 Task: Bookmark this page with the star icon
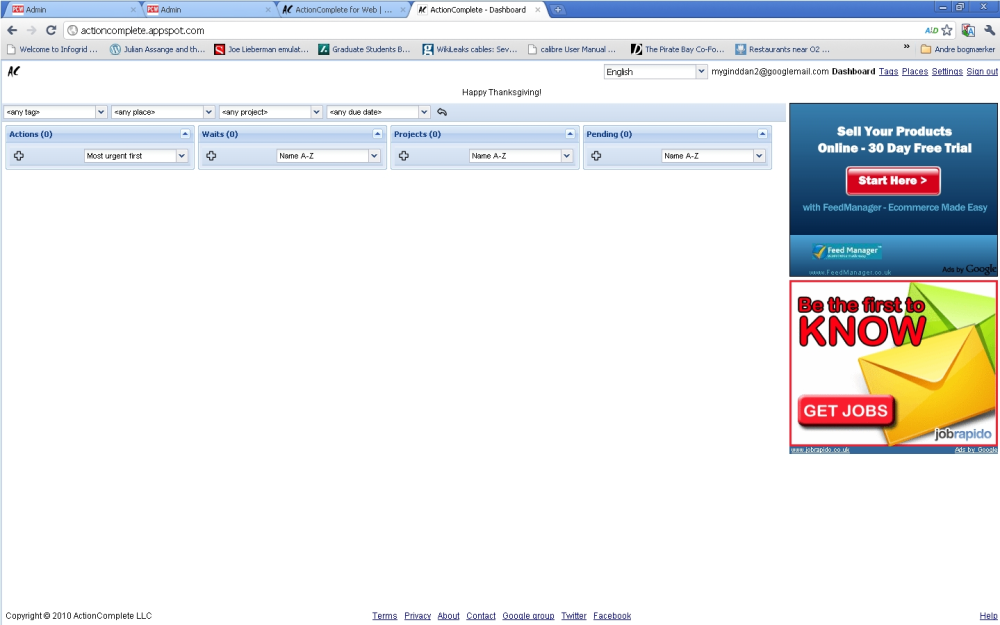coord(947,30)
